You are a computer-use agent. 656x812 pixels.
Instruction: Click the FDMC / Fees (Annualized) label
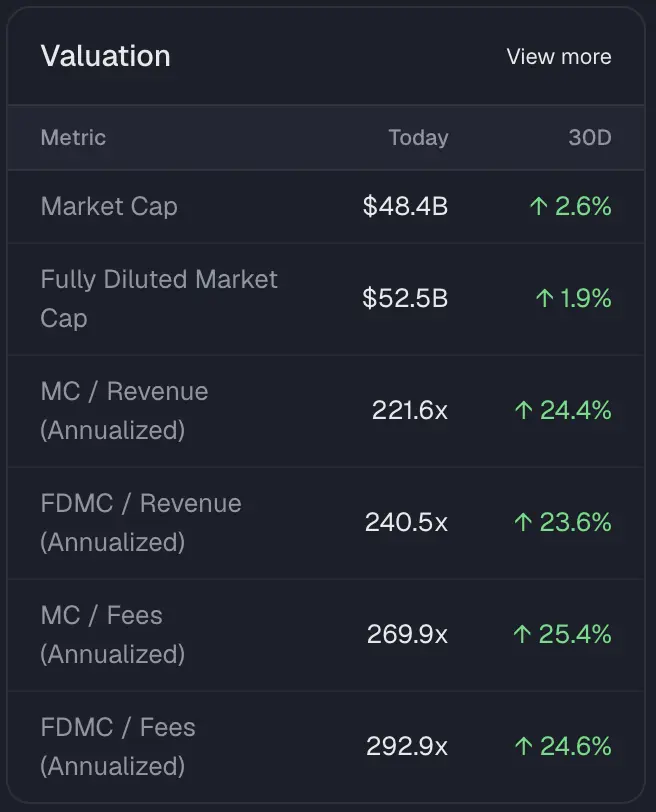(x=118, y=747)
